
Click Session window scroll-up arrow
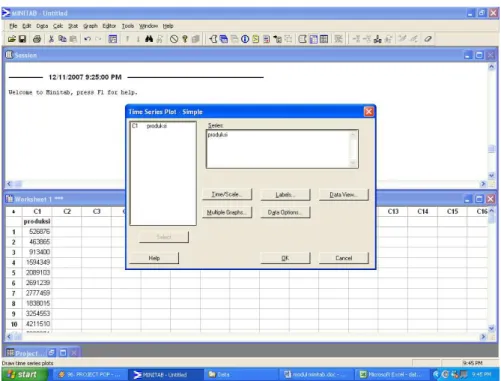pos(491,67)
